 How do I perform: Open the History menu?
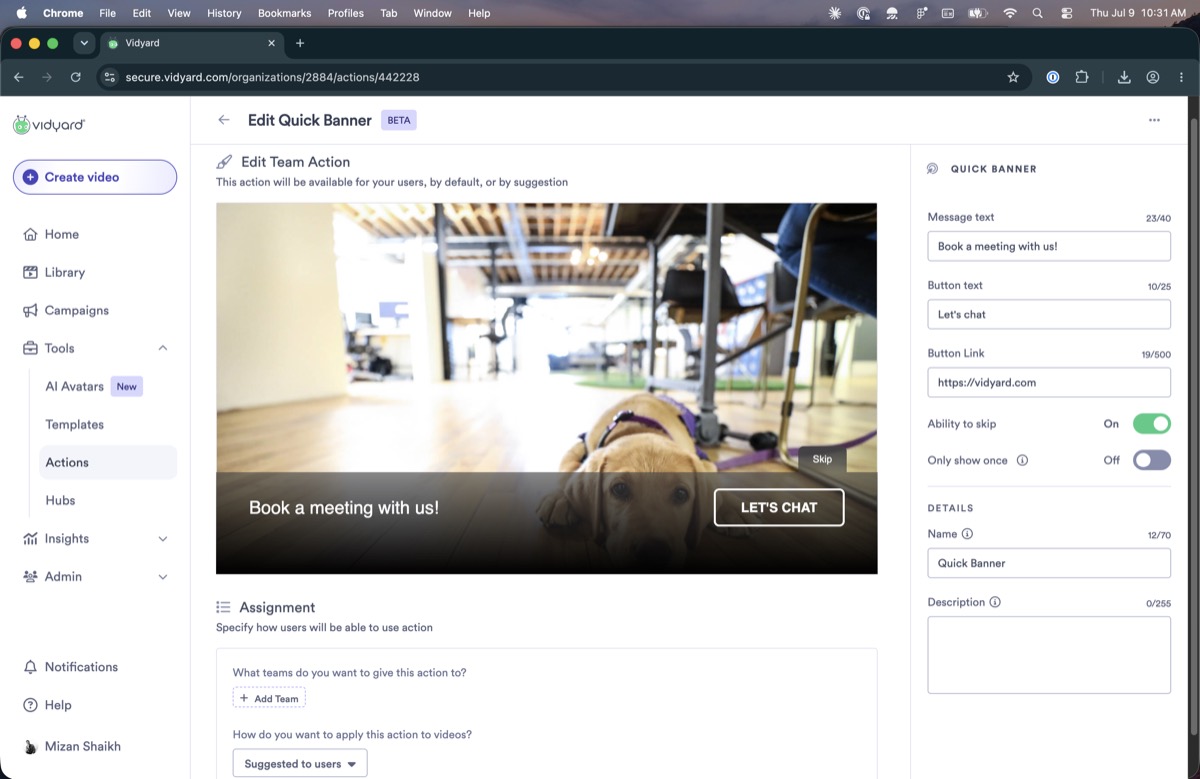click(x=224, y=13)
